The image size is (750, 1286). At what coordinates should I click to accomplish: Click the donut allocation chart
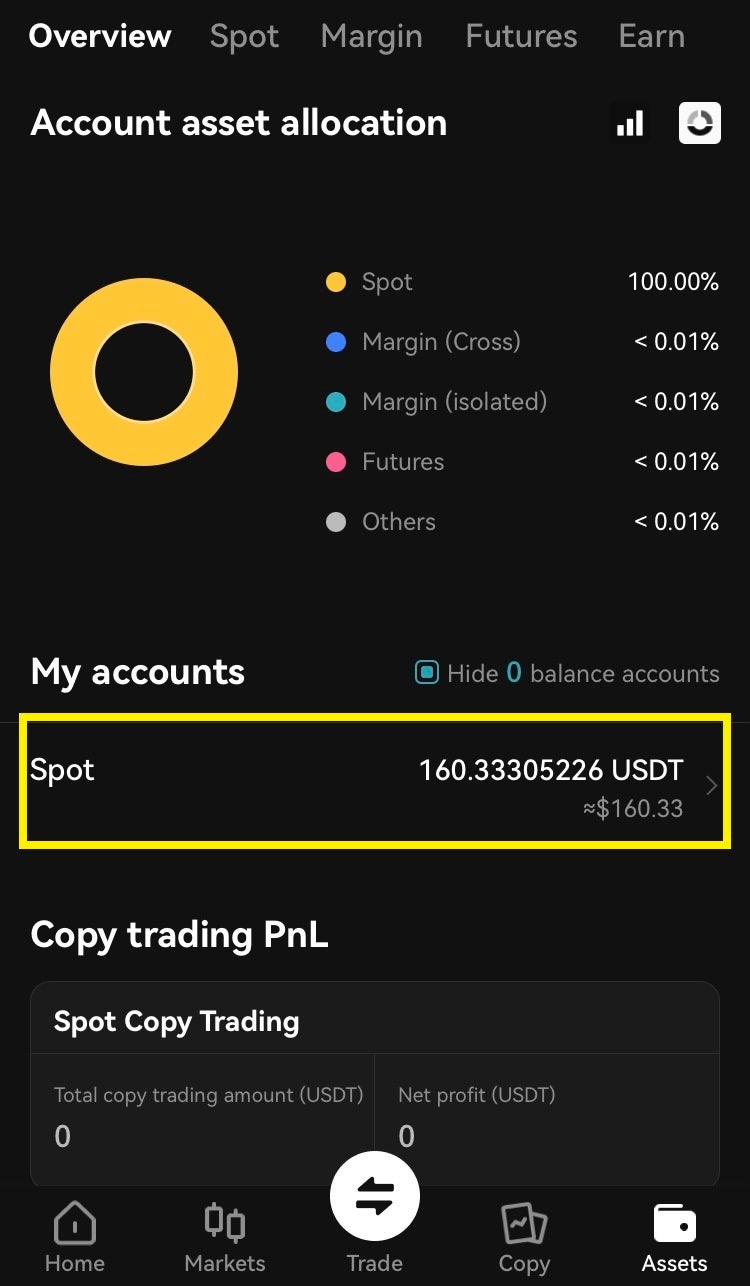click(x=144, y=372)
